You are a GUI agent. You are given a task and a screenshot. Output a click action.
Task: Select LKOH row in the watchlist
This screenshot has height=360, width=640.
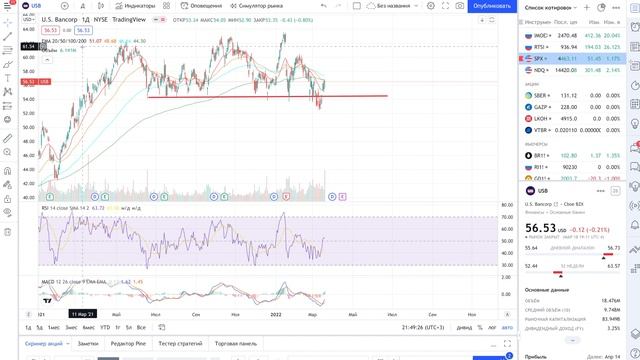tap(572, 118)
